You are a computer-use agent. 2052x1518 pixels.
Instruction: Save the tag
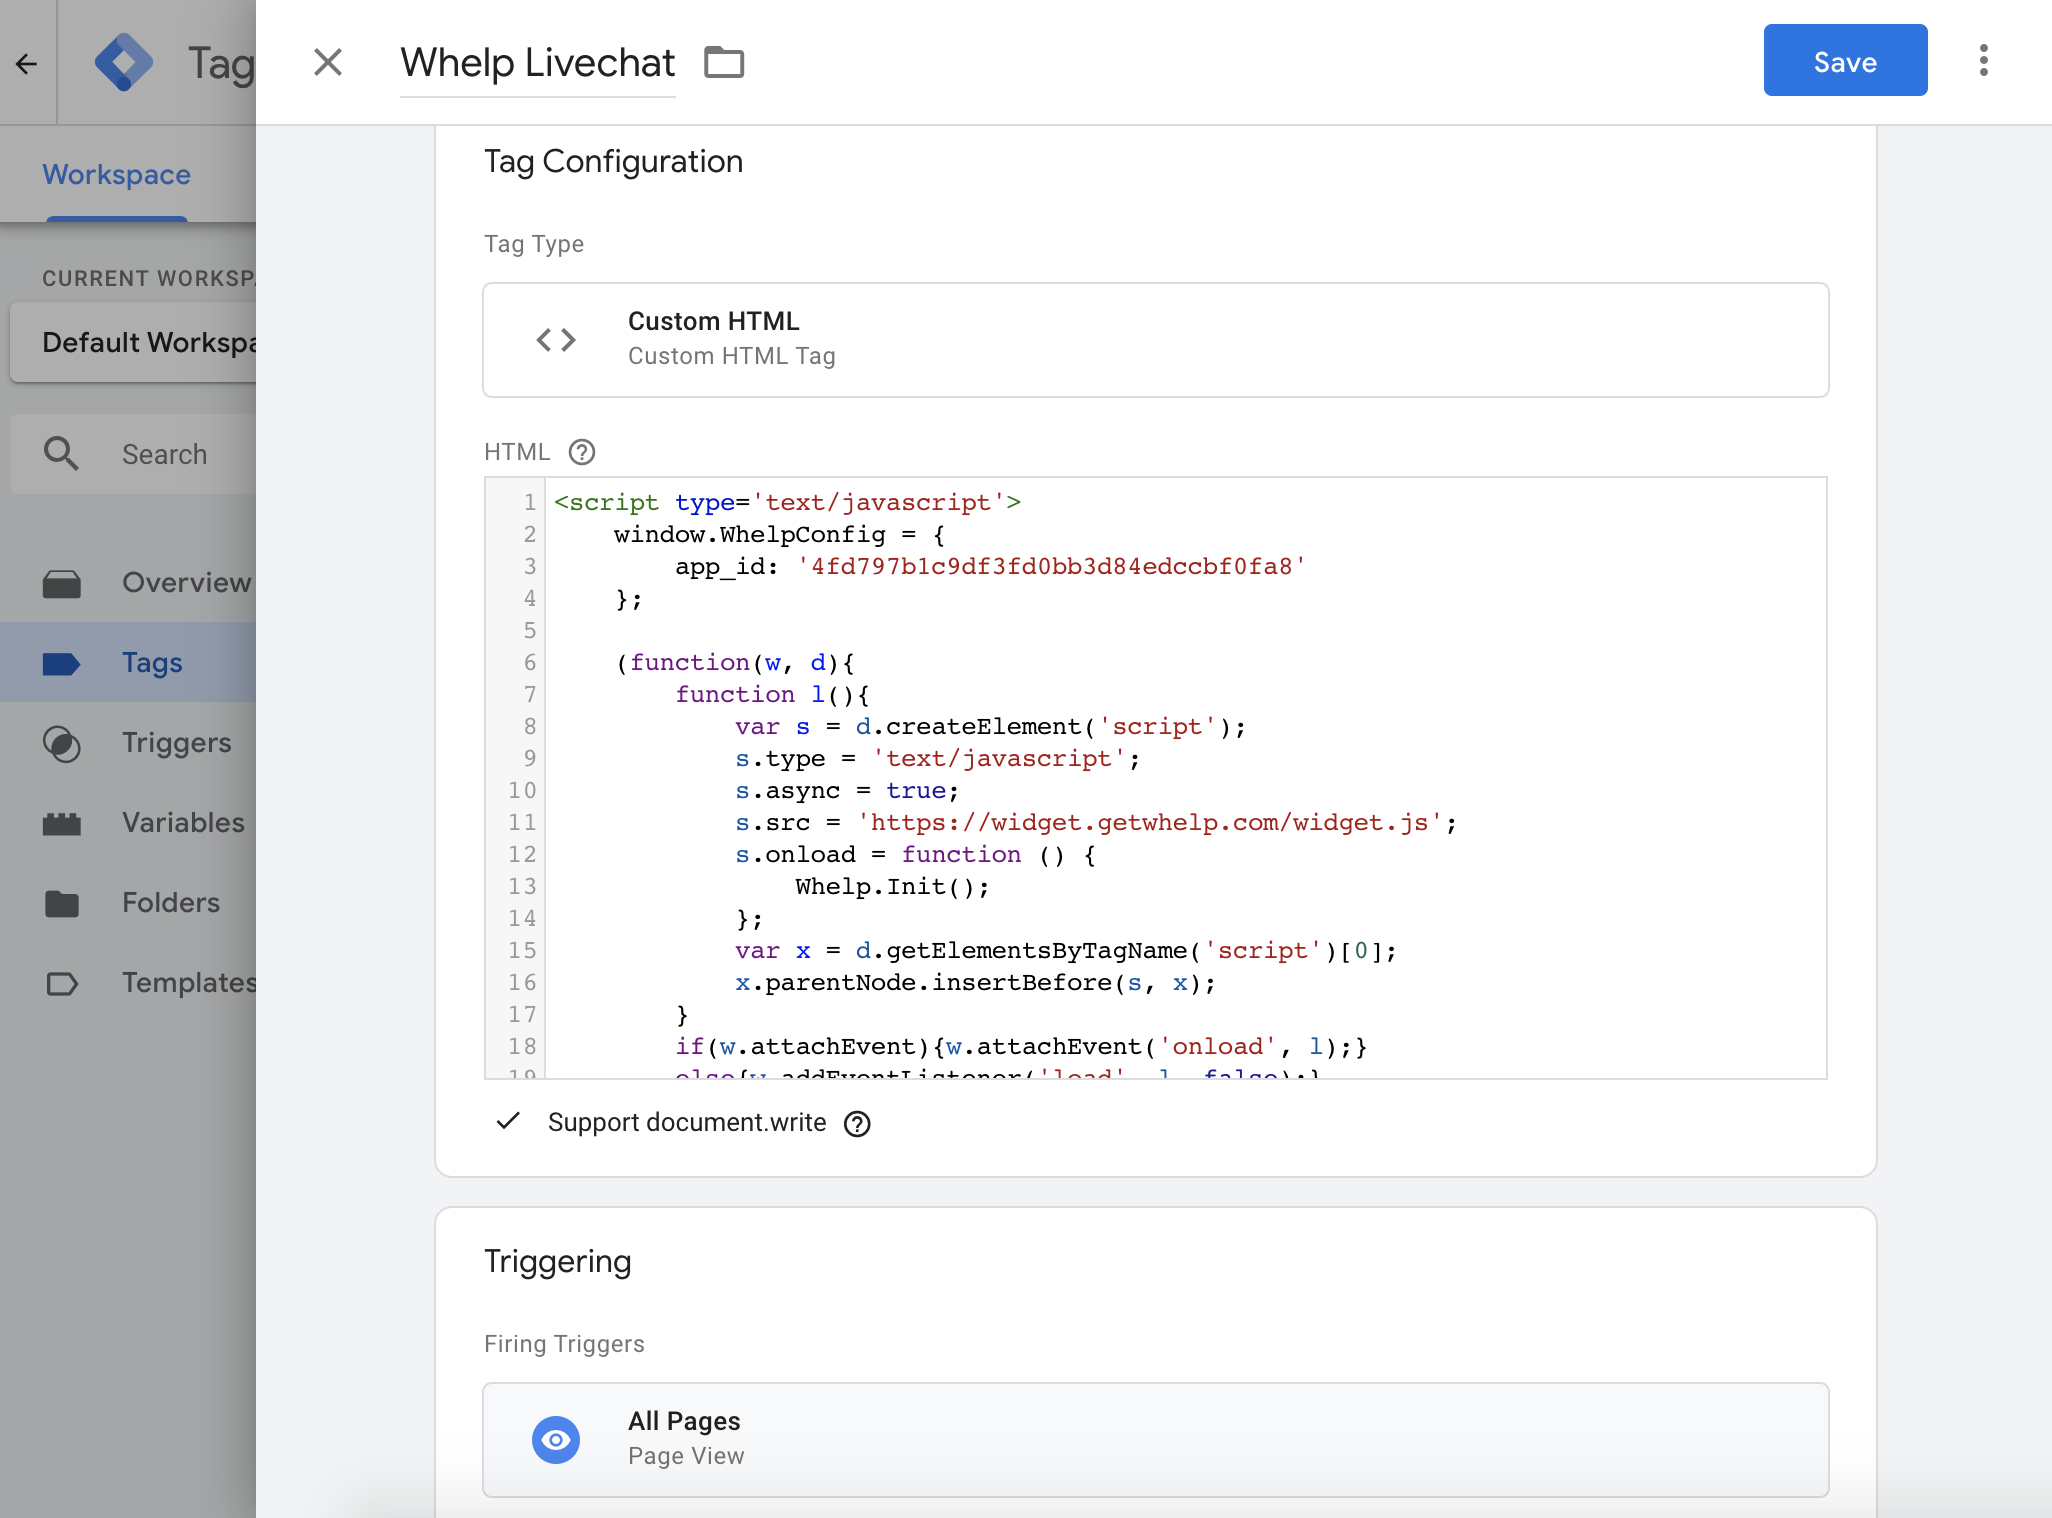coord(1845,60)
